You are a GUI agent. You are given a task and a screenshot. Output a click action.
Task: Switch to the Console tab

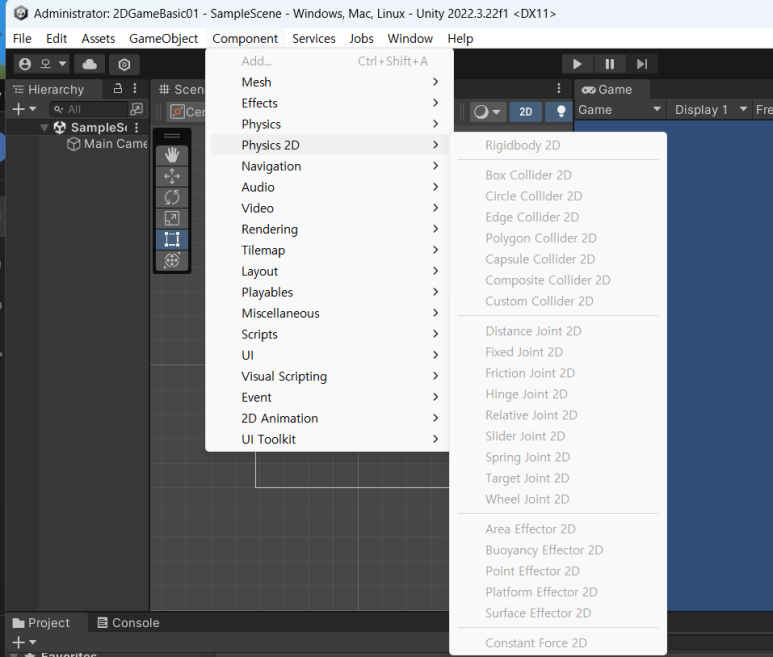[128, 623]
